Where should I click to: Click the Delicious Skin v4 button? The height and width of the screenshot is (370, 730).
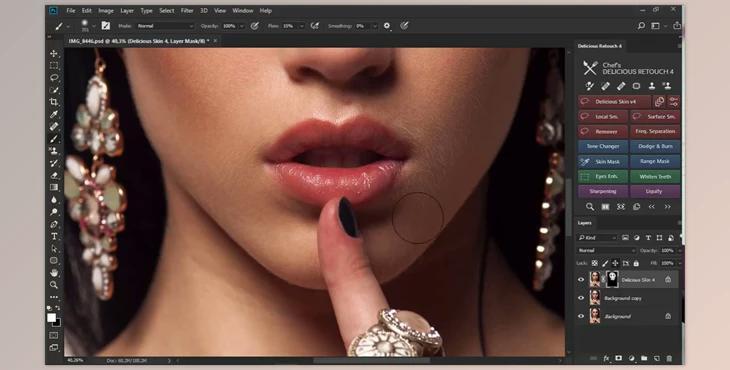(615, 101)
